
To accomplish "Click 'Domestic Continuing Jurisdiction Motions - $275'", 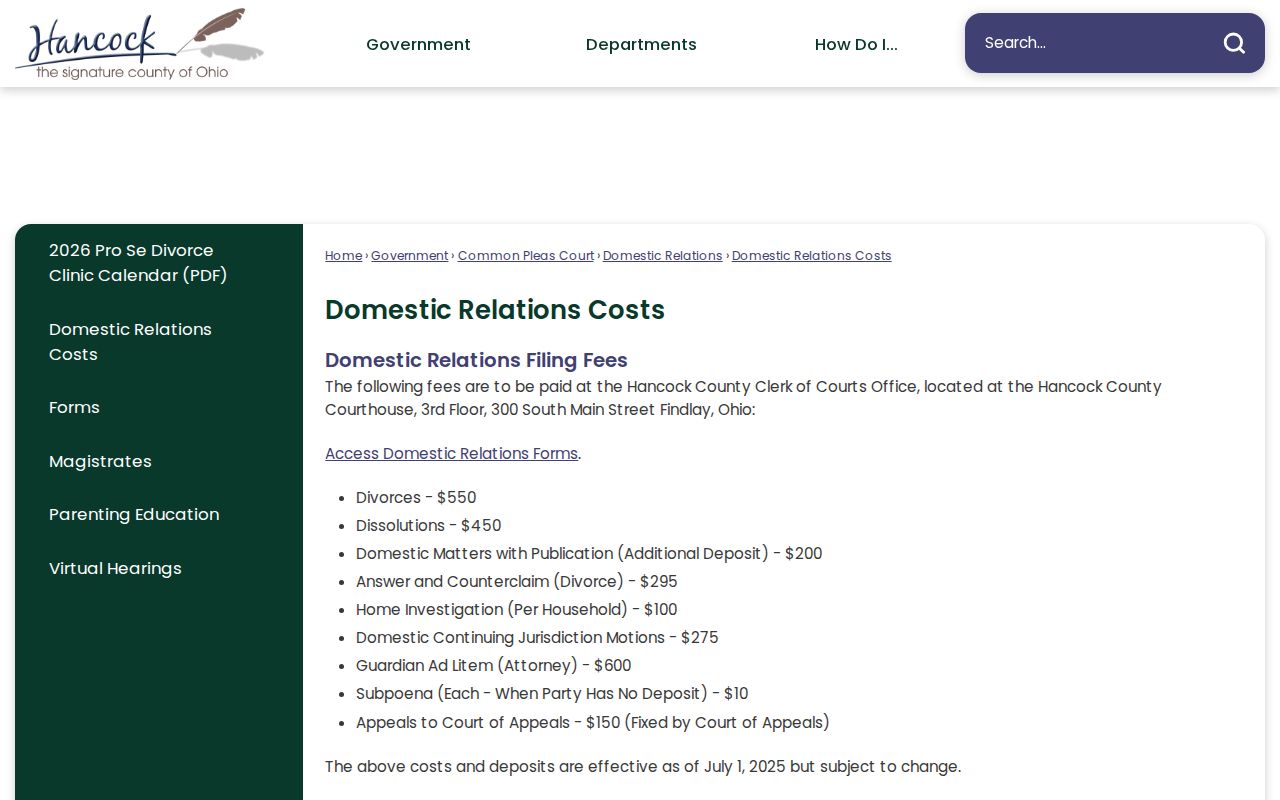I will tap(537, 637).
